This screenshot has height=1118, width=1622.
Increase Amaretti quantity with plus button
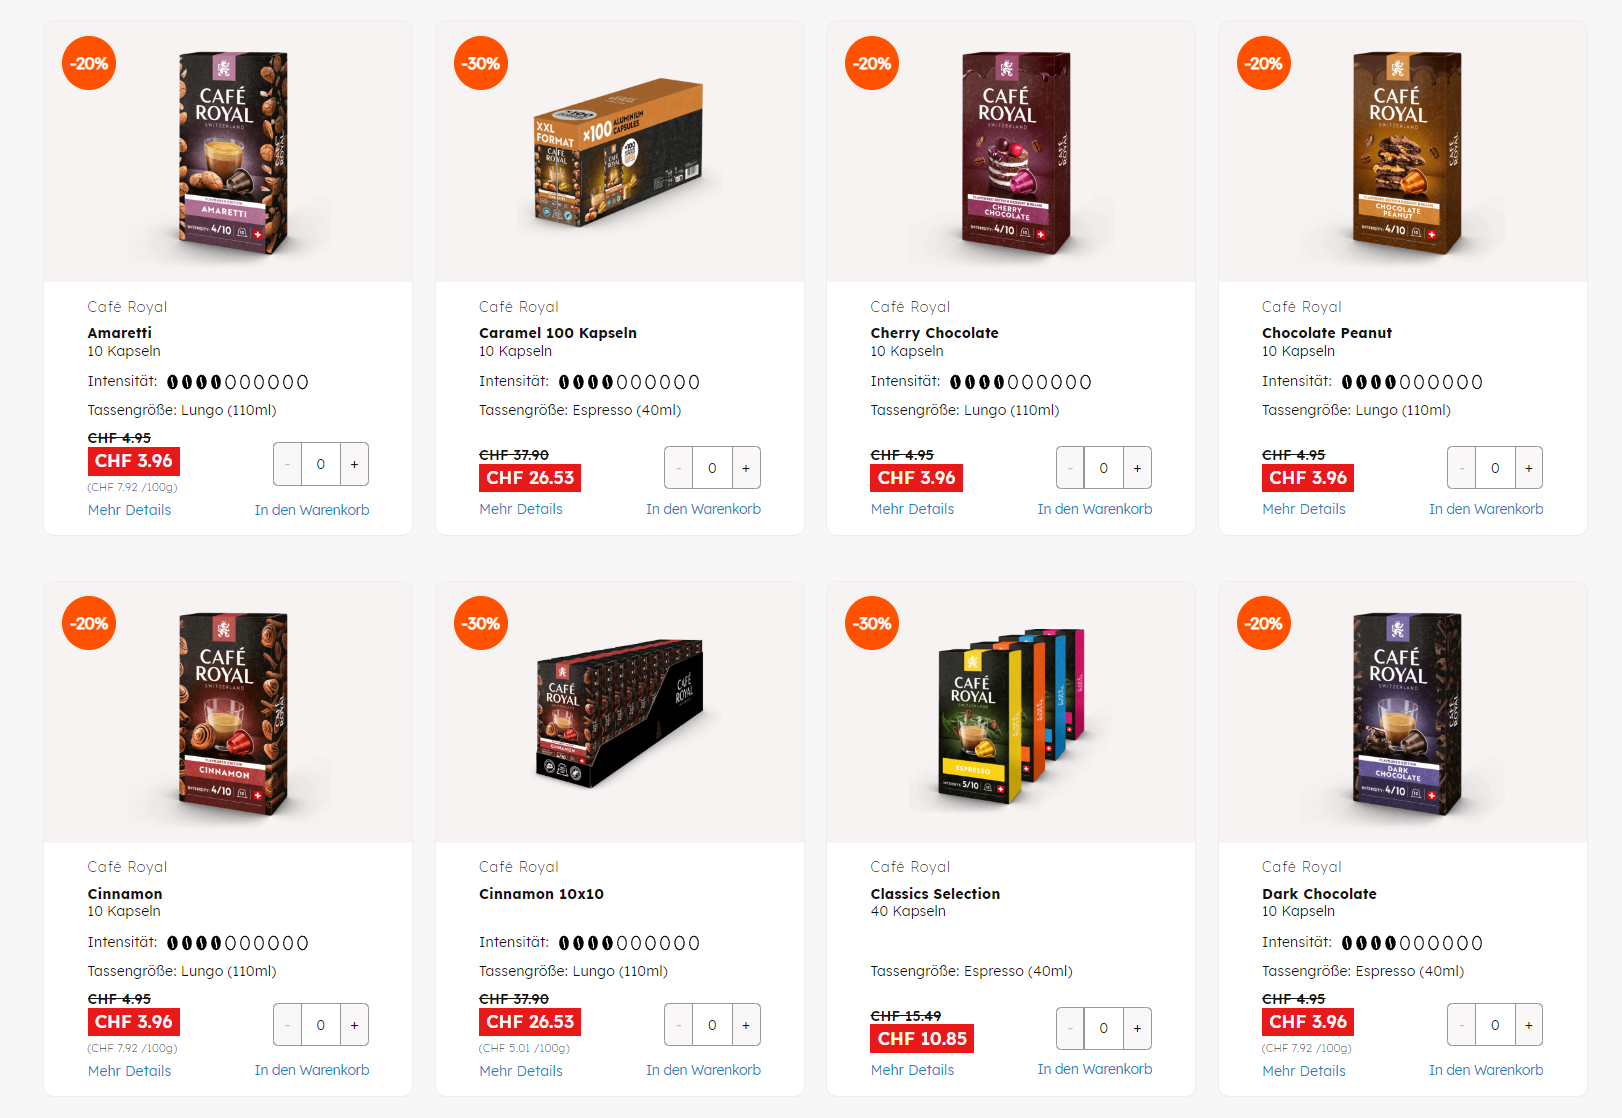[354, 464]
